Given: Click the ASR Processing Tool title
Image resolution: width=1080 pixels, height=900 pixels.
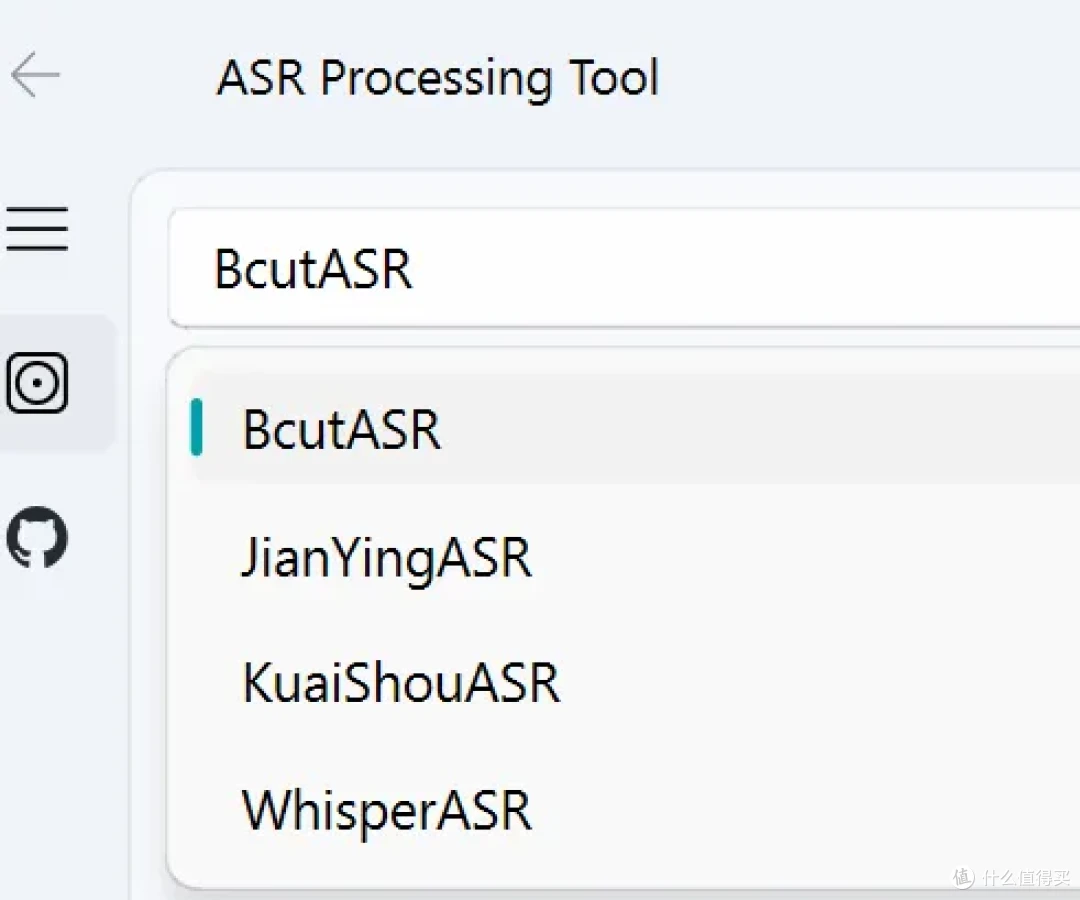Looking at the screenshot, I should [x=438, y=78].
